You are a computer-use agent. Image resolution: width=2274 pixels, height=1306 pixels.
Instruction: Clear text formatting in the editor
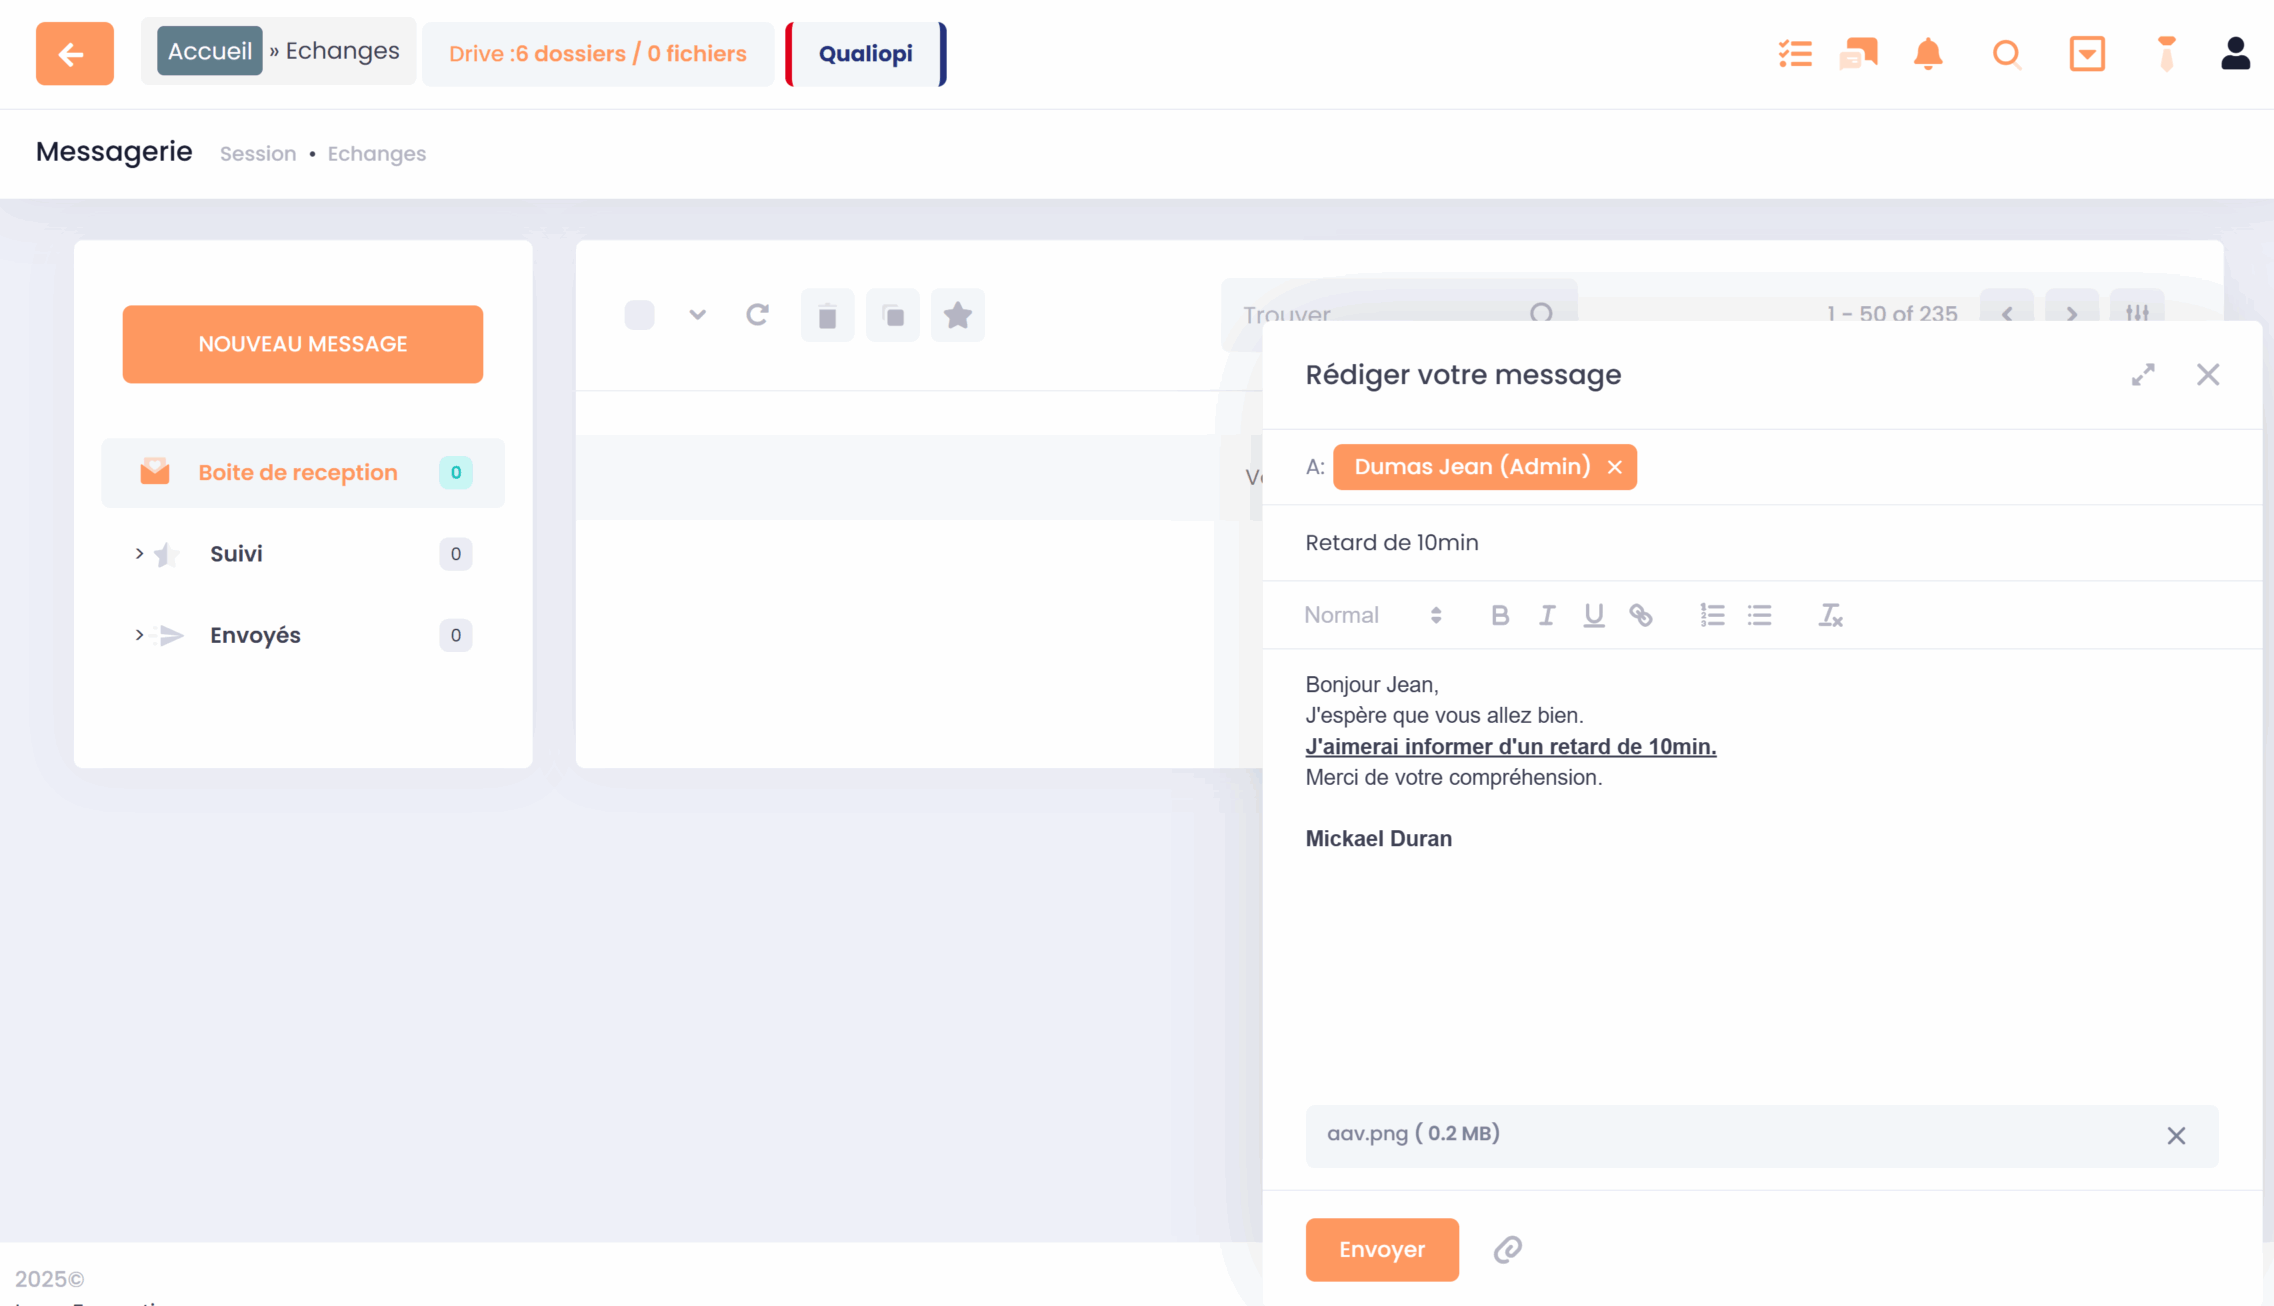pyautogui.click(x=1830, y=615)
